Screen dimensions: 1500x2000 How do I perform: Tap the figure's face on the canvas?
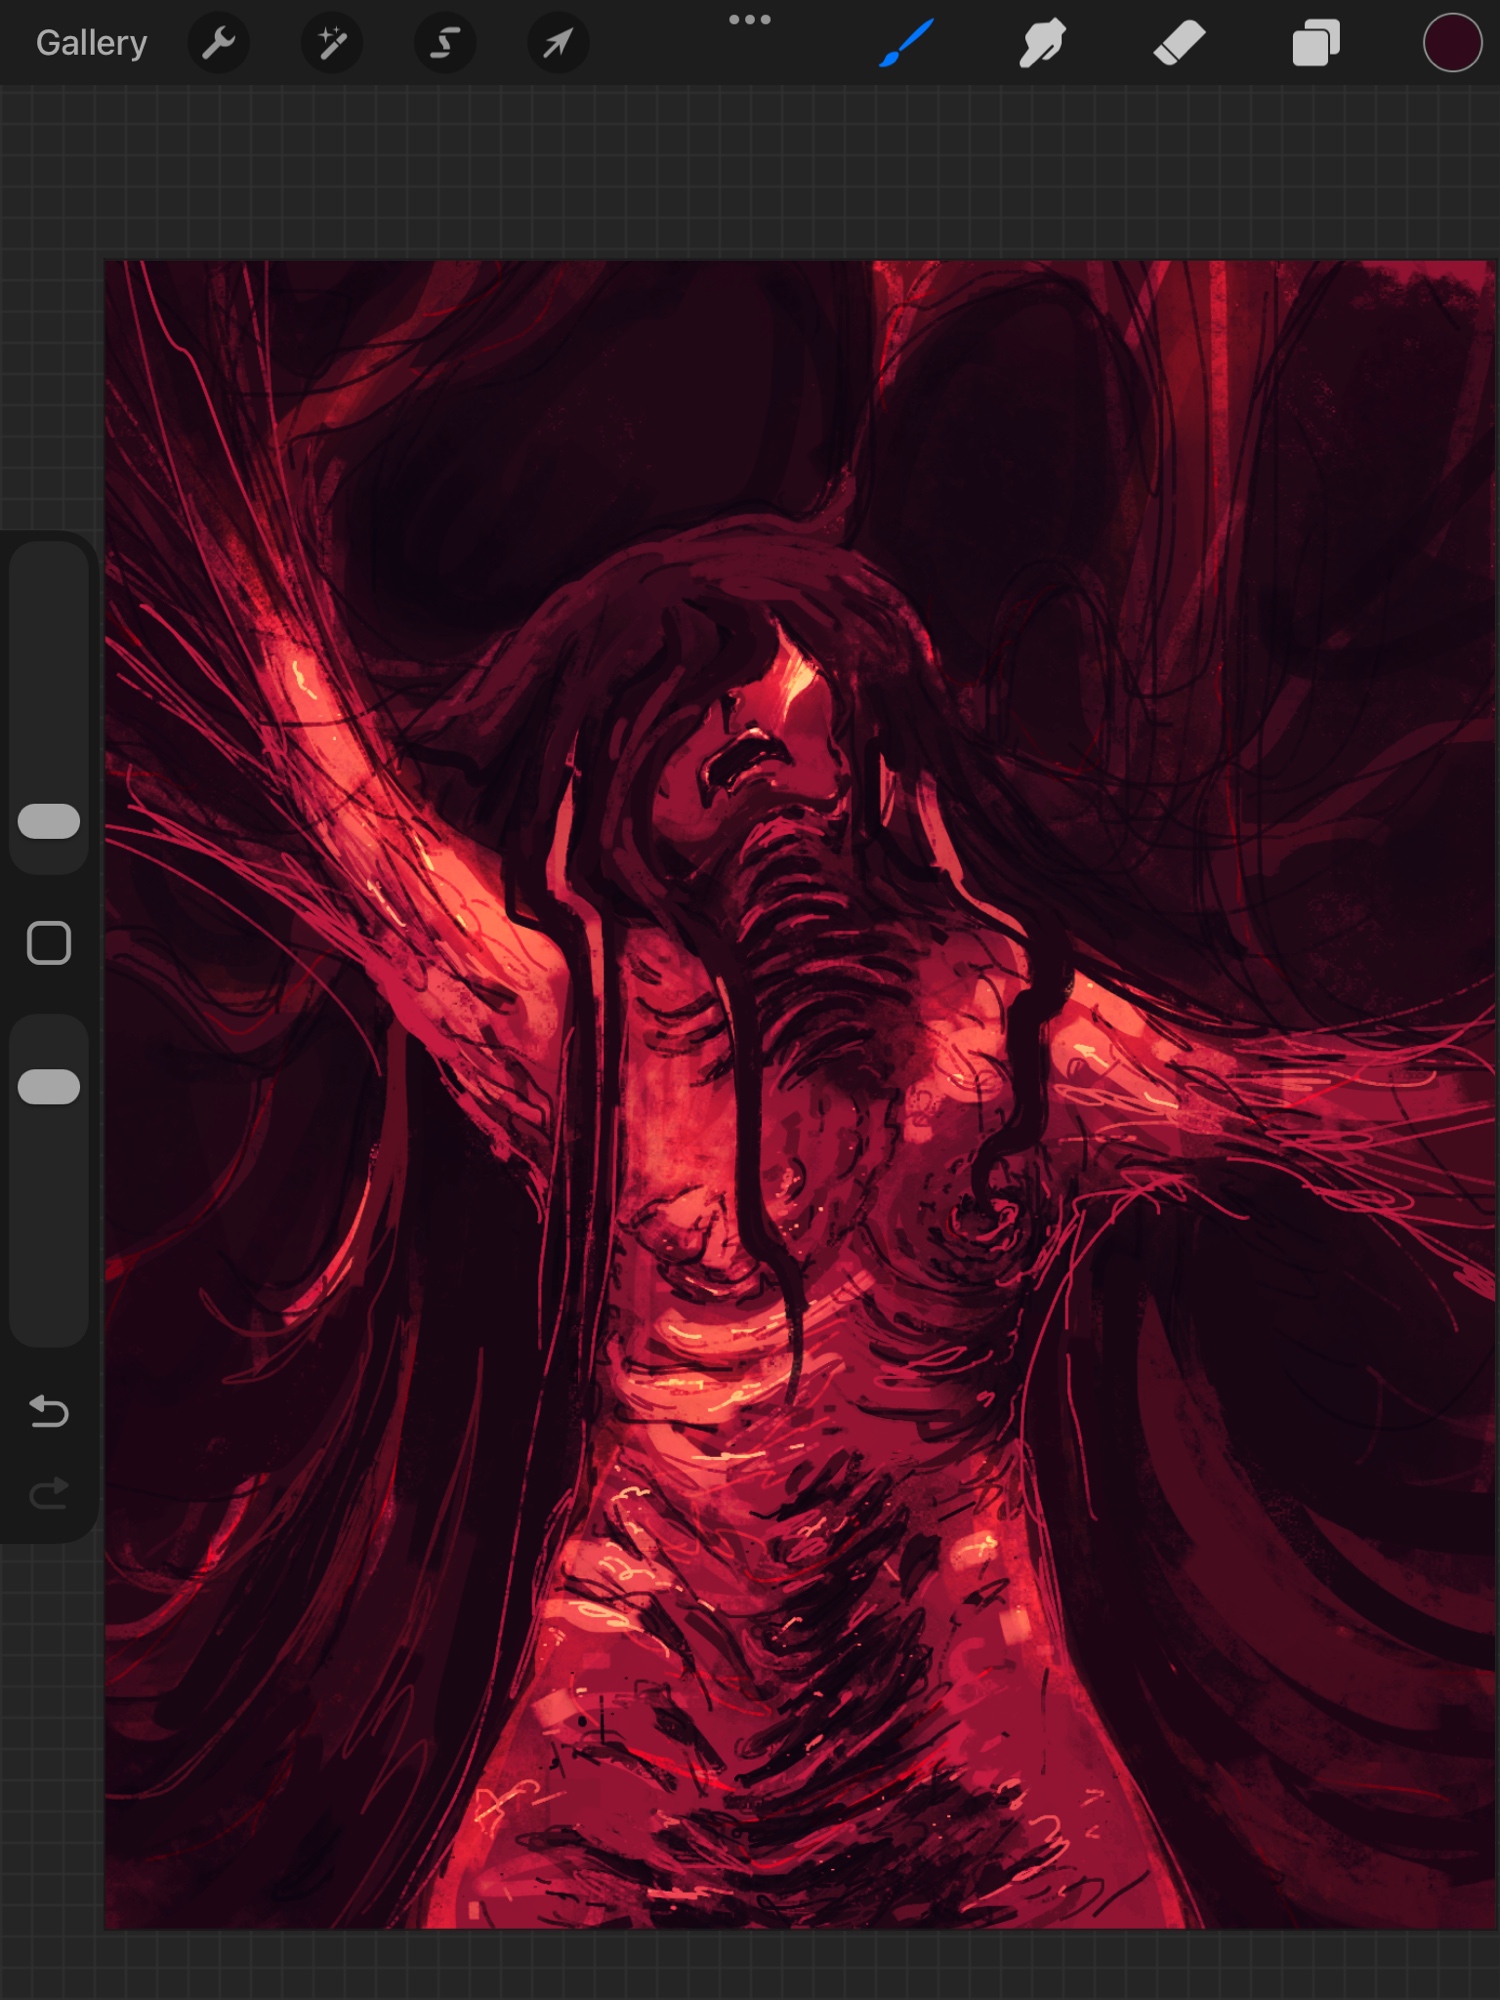point(770,750)
